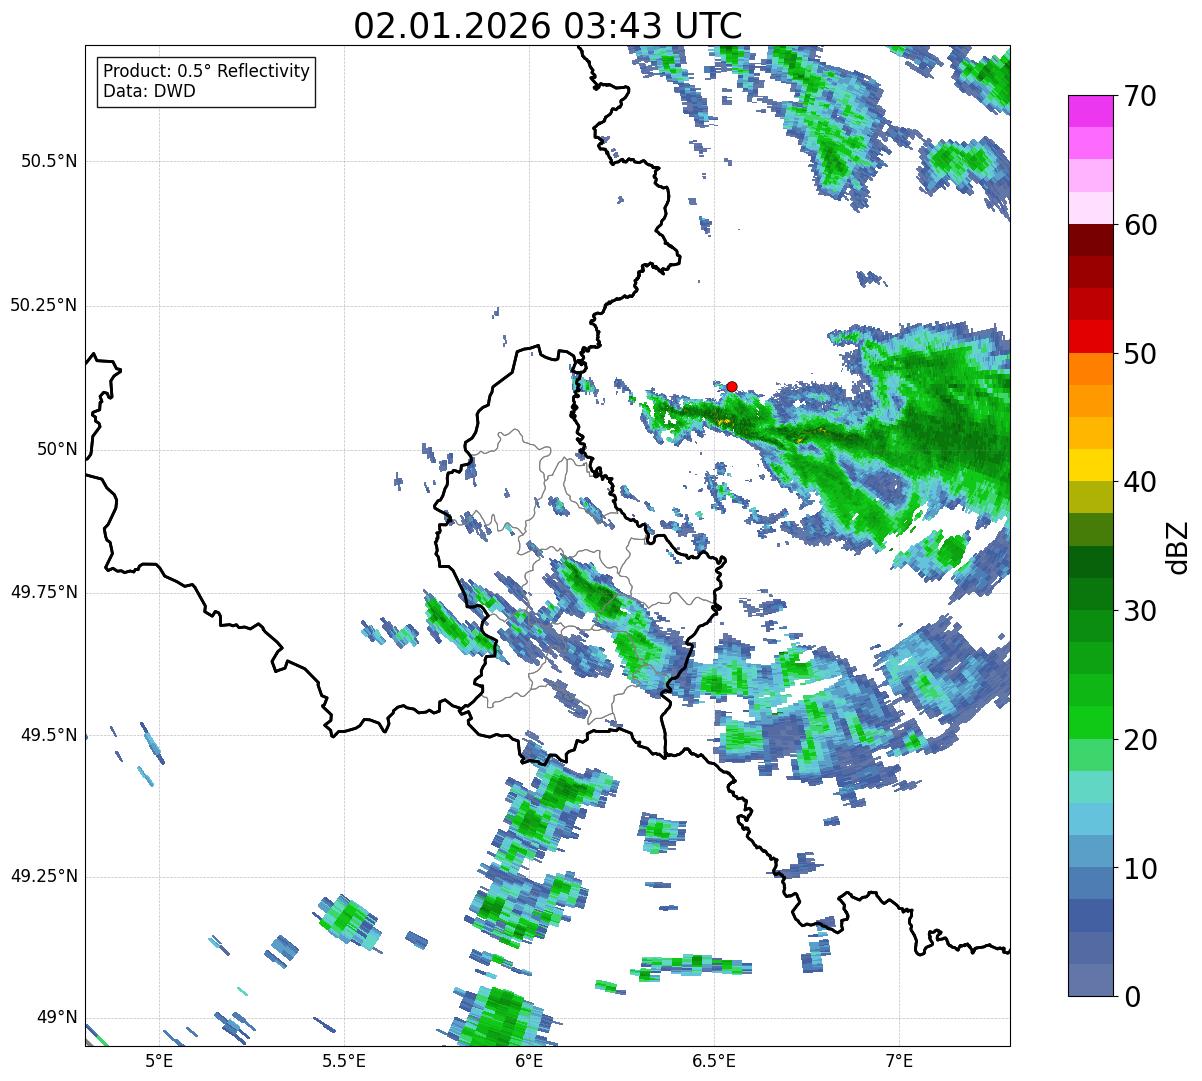1202x1081 pixels.
Task: Click the 49.75°N latitude label
Action: (x=44, y=592)
